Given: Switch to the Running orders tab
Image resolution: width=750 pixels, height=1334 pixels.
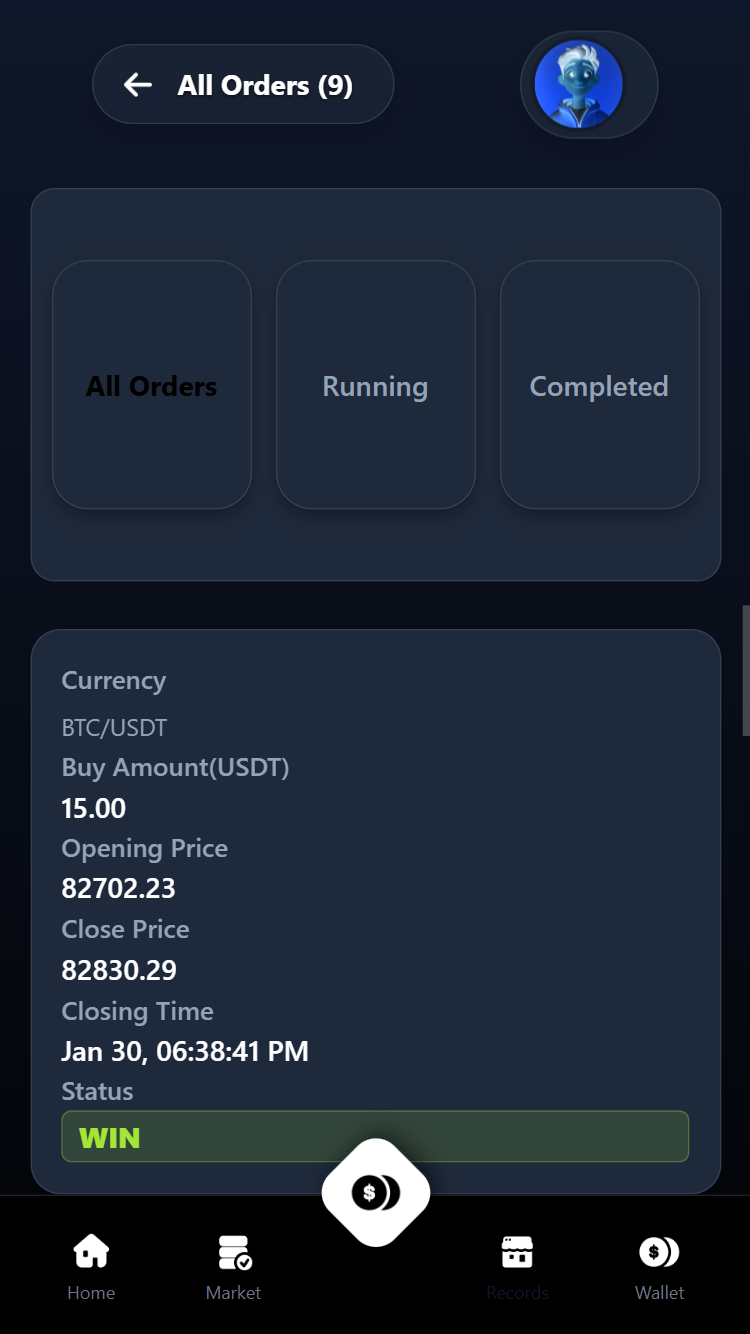Looking at the screenshot, I should click(x=375, y=386).
